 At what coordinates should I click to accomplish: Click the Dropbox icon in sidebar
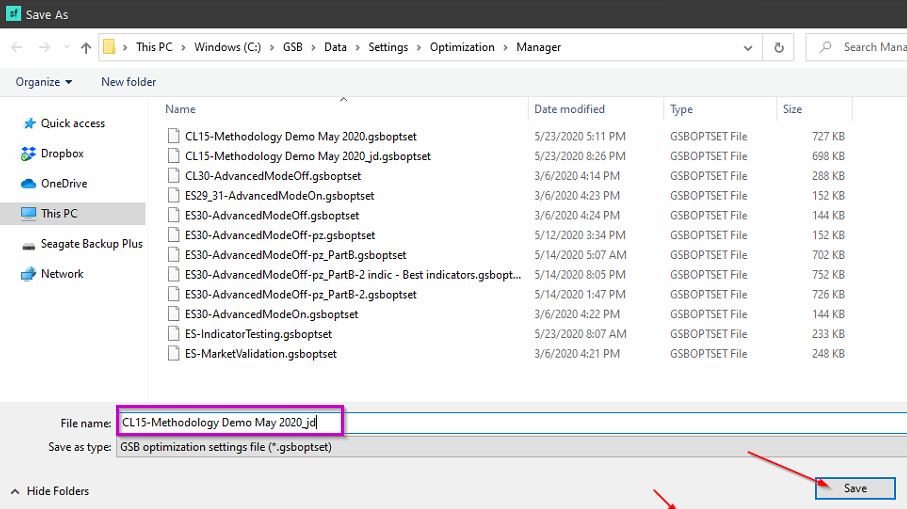28,154
